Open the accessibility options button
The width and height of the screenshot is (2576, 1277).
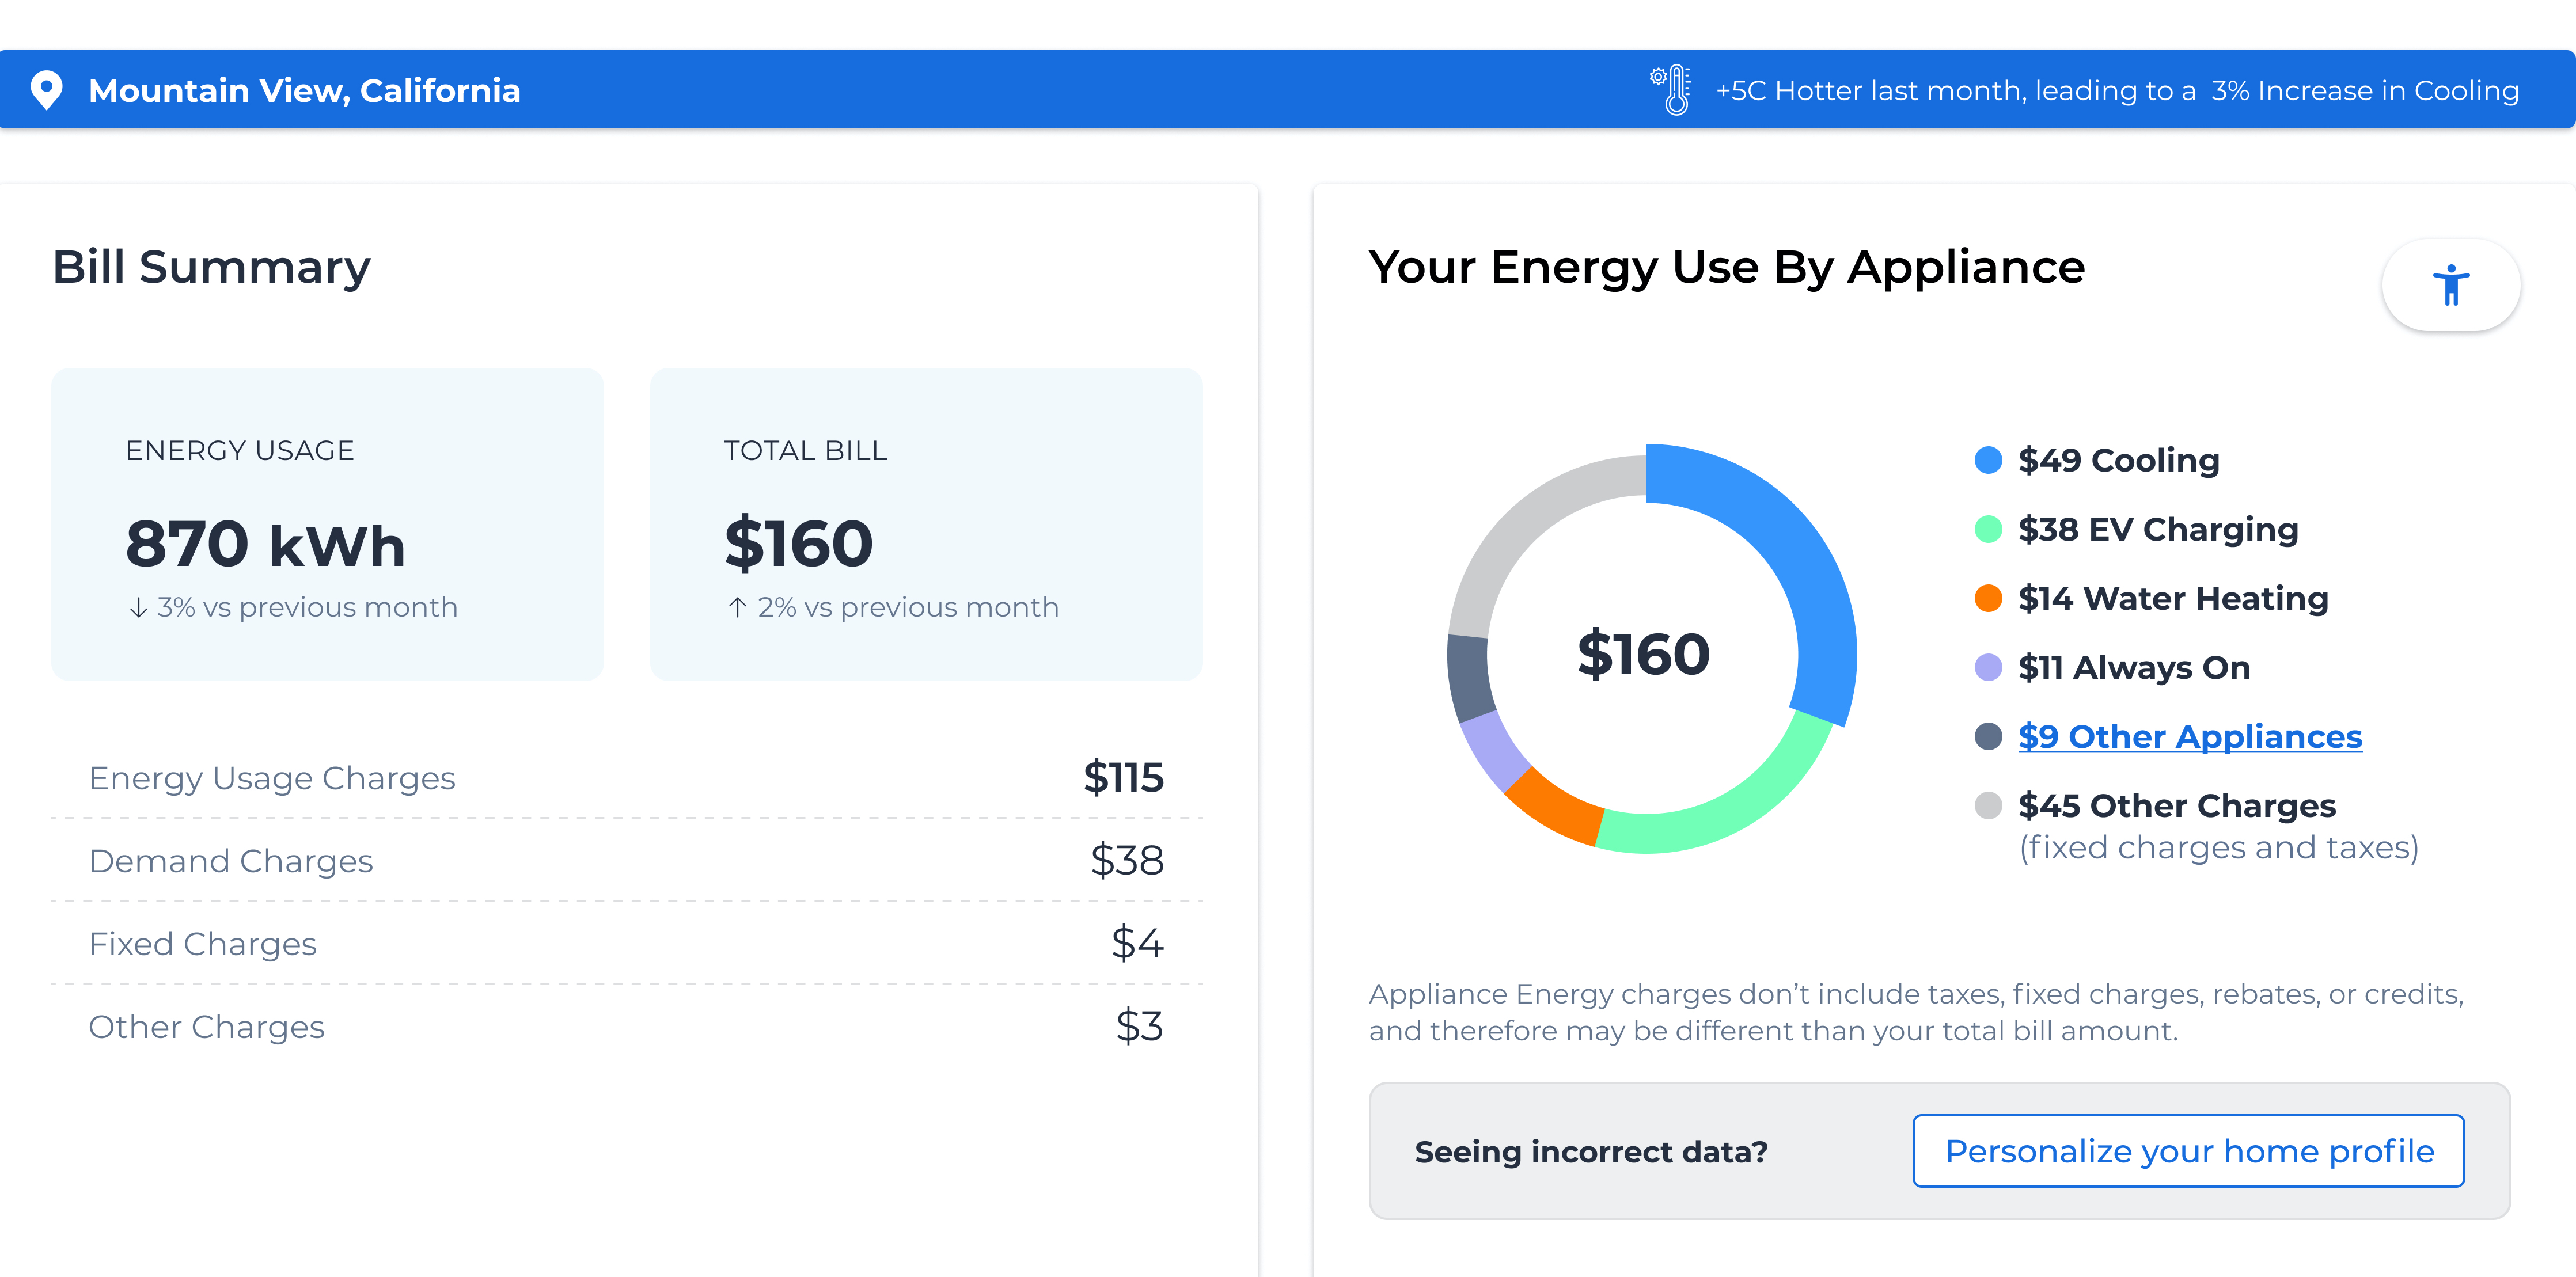click(2450, 285)
